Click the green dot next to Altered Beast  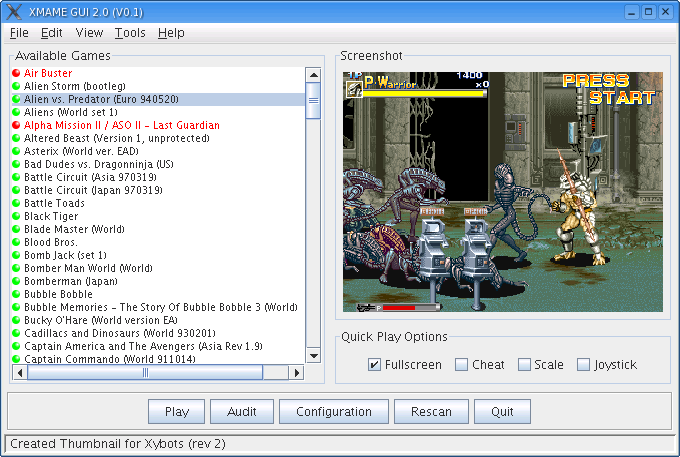pyautogui.click(x=16, y=138)
